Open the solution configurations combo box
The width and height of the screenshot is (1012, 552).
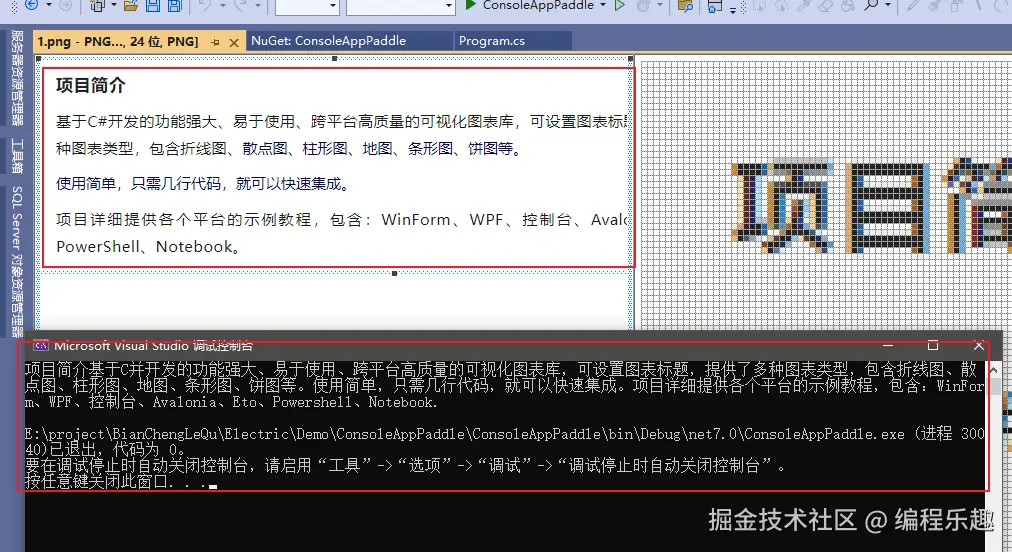[307, 6]
